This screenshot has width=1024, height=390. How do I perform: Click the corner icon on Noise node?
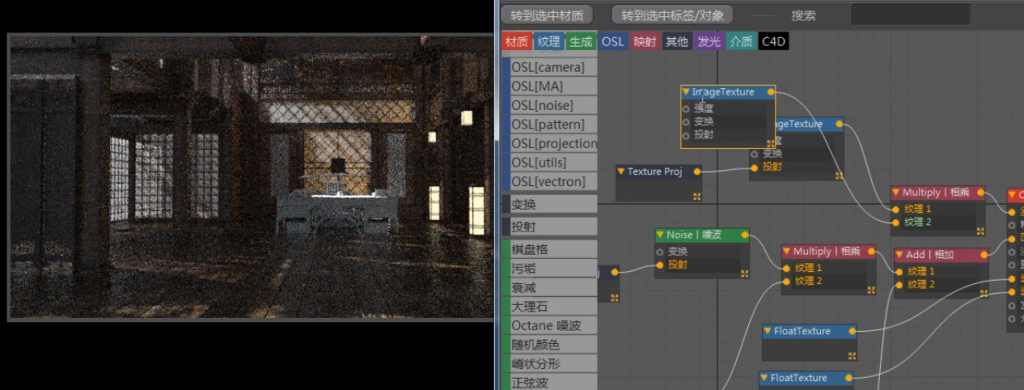coord(744,274)
